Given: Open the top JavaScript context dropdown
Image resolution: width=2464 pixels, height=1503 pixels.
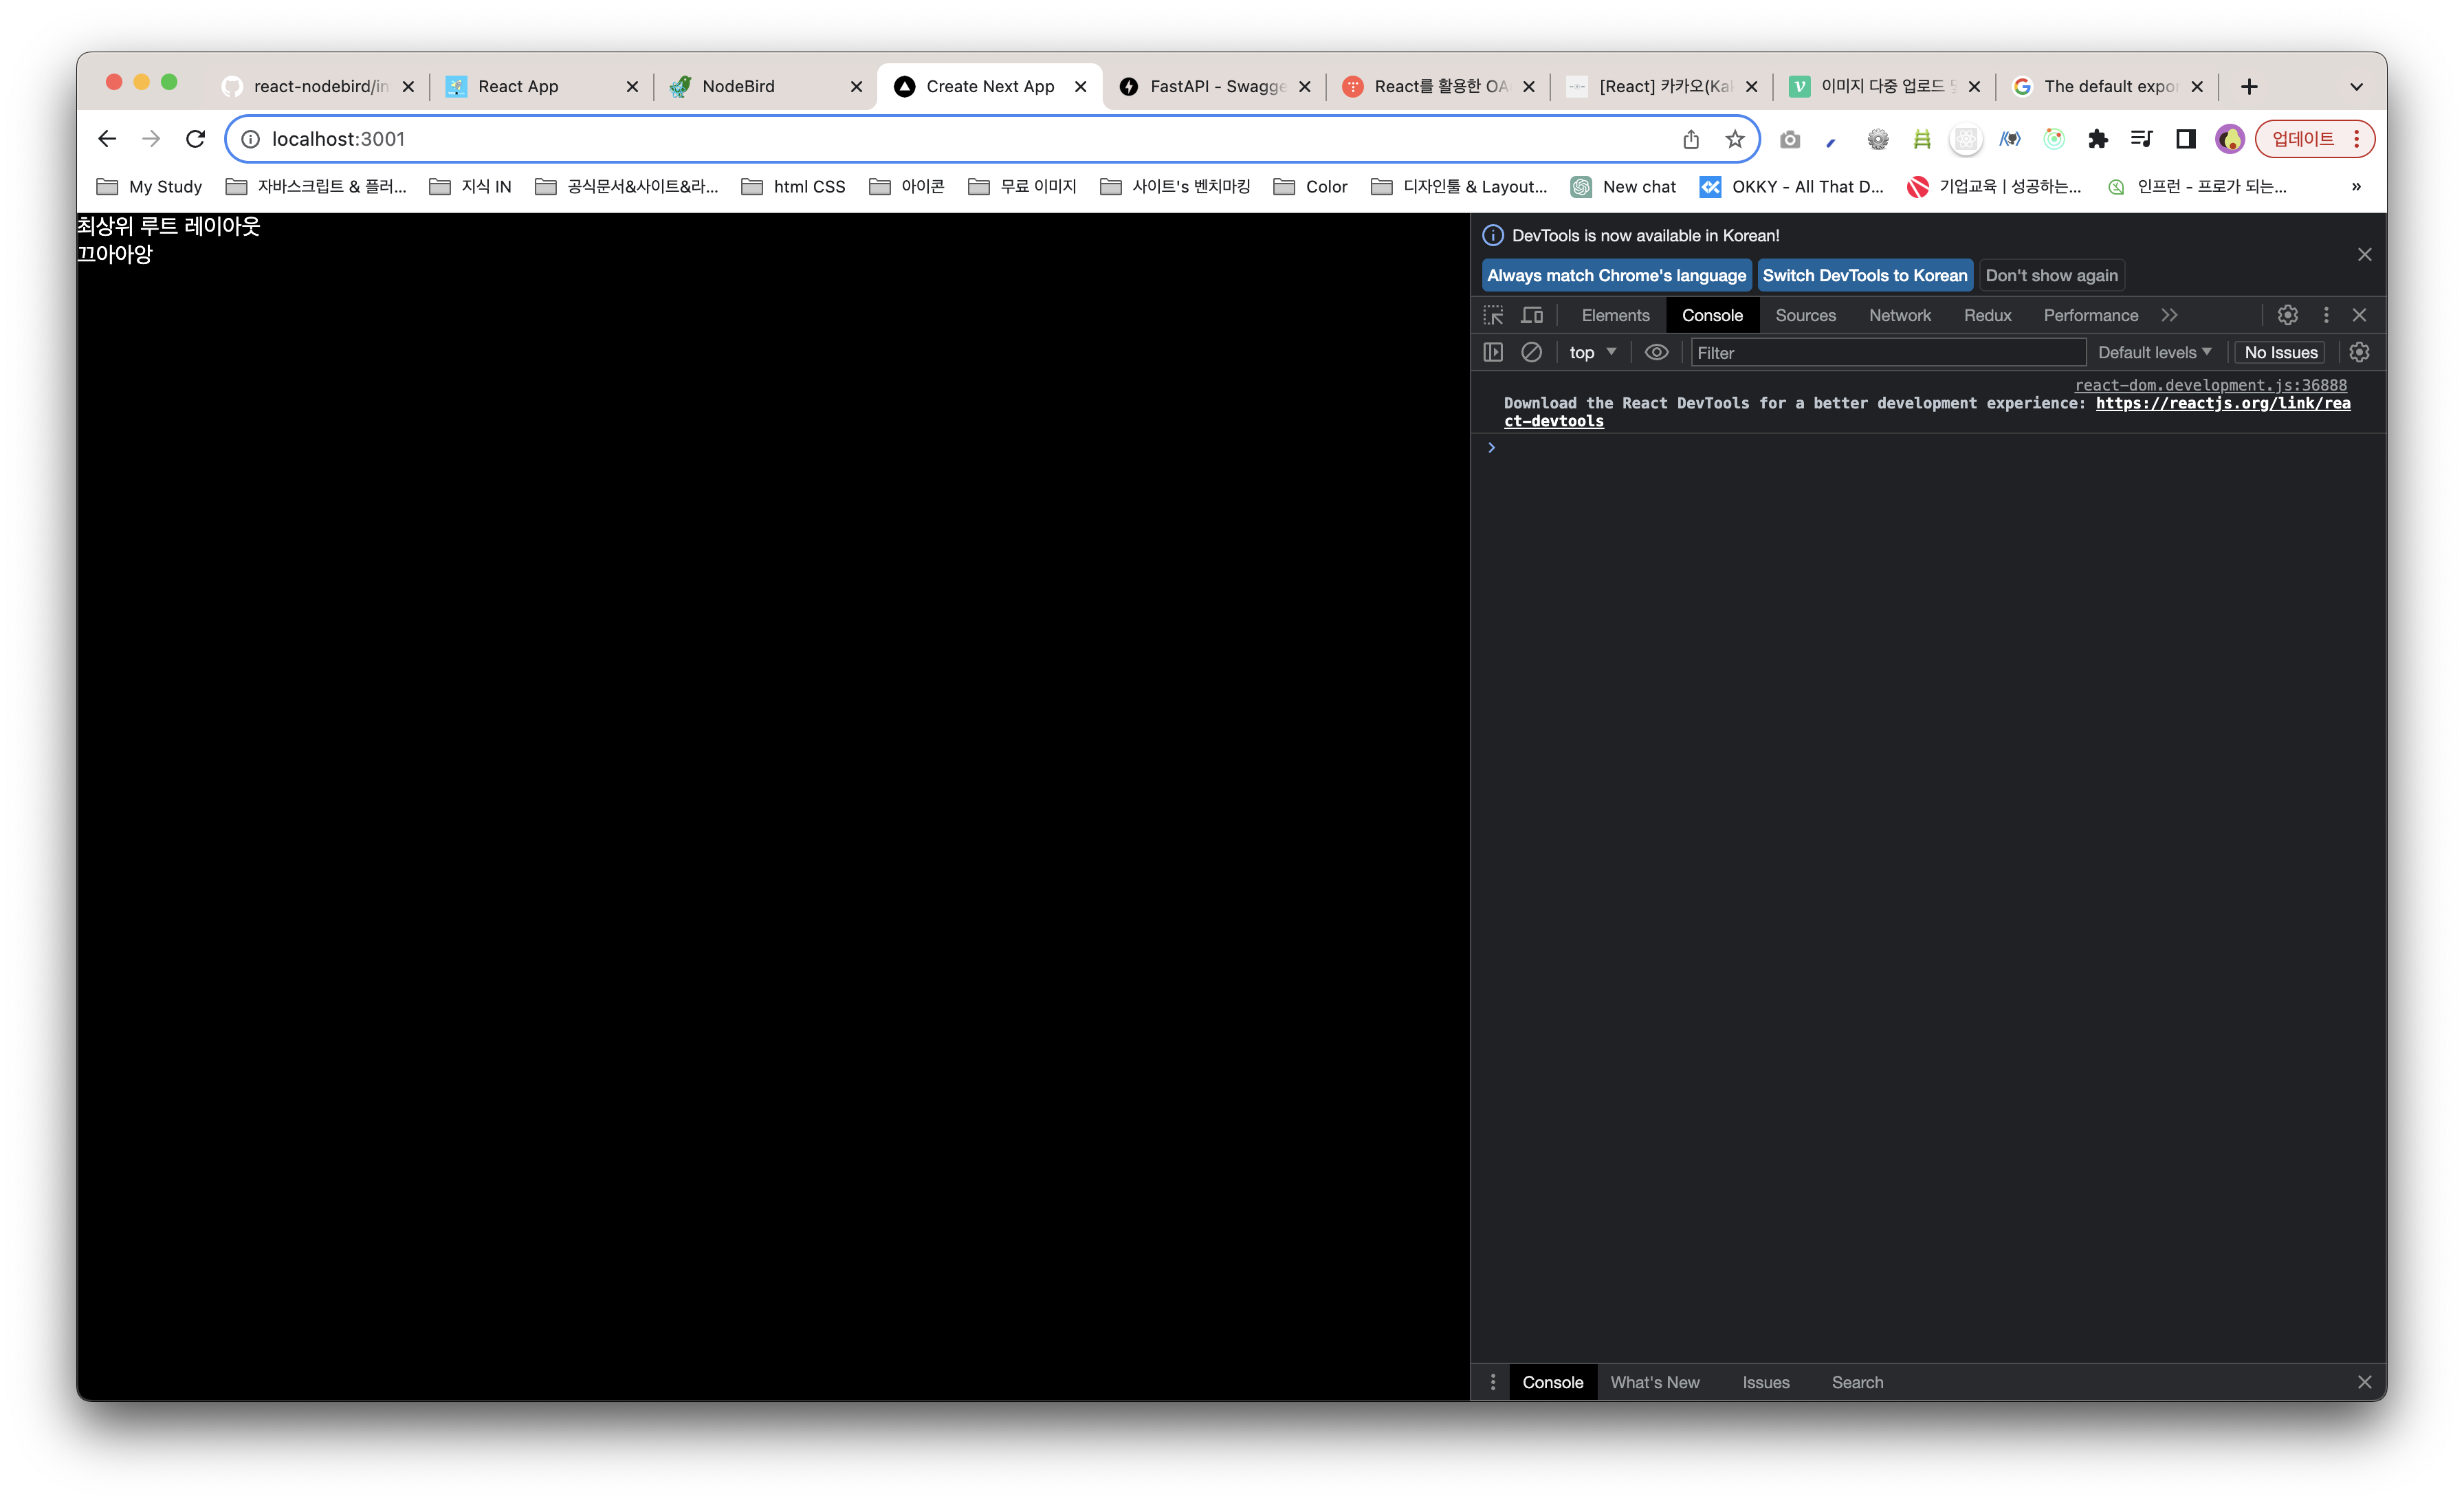Looking at the screenshot, I should pos(1592,352).
